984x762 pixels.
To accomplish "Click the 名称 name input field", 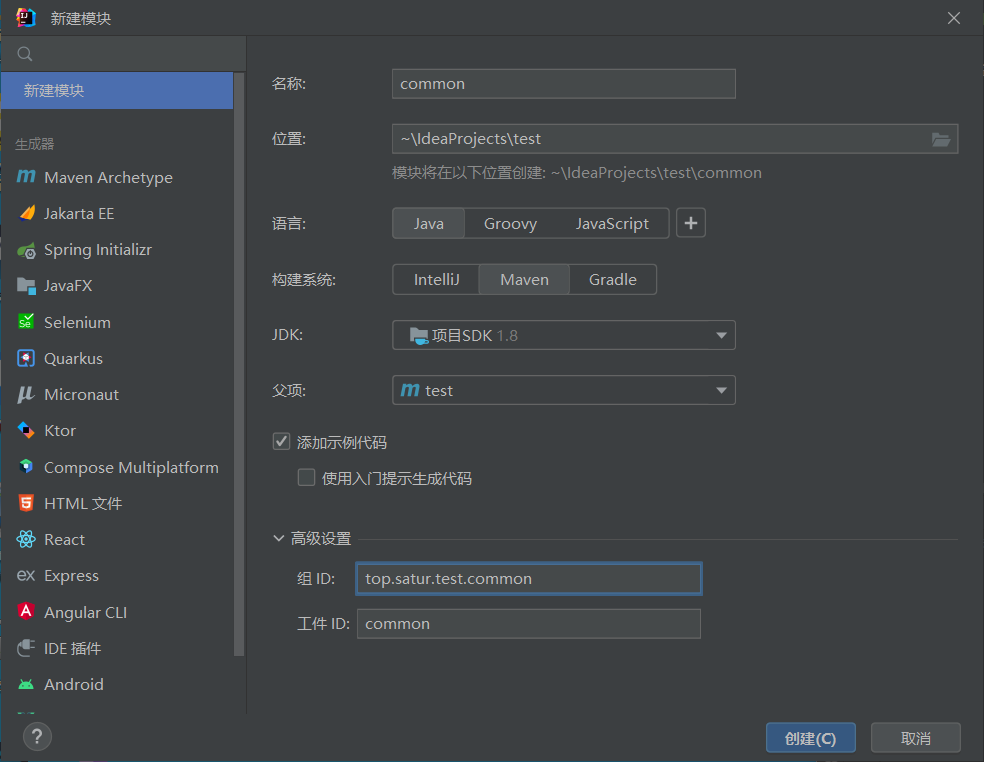I will [x=564, y=84].
